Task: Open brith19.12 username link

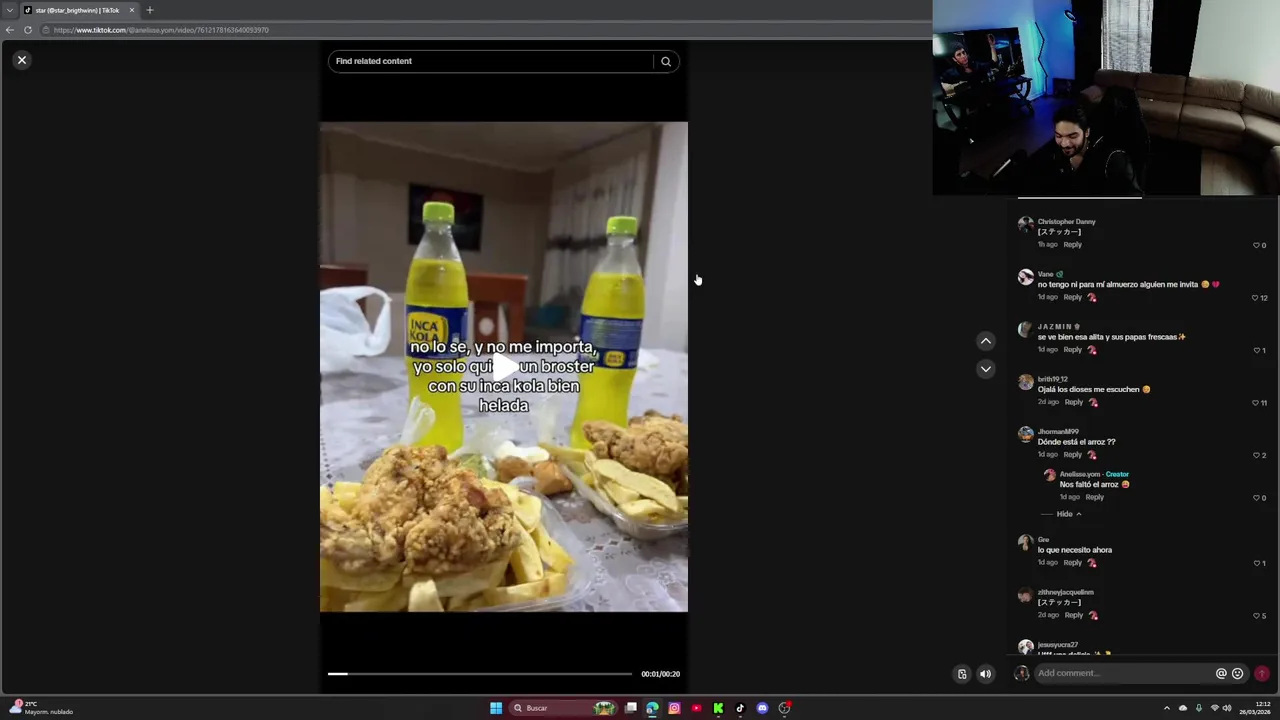Action: [1052, 379]
